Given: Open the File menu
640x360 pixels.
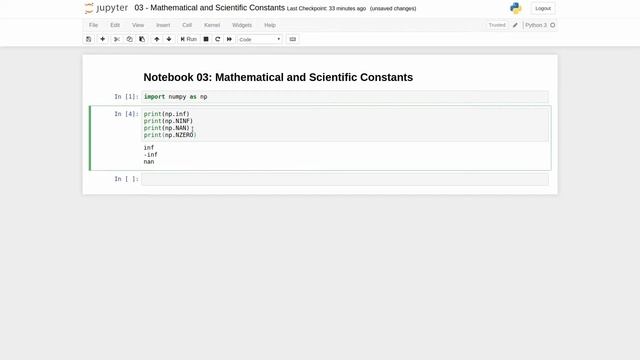Looking at the screenshot, I should coord(93,25).
